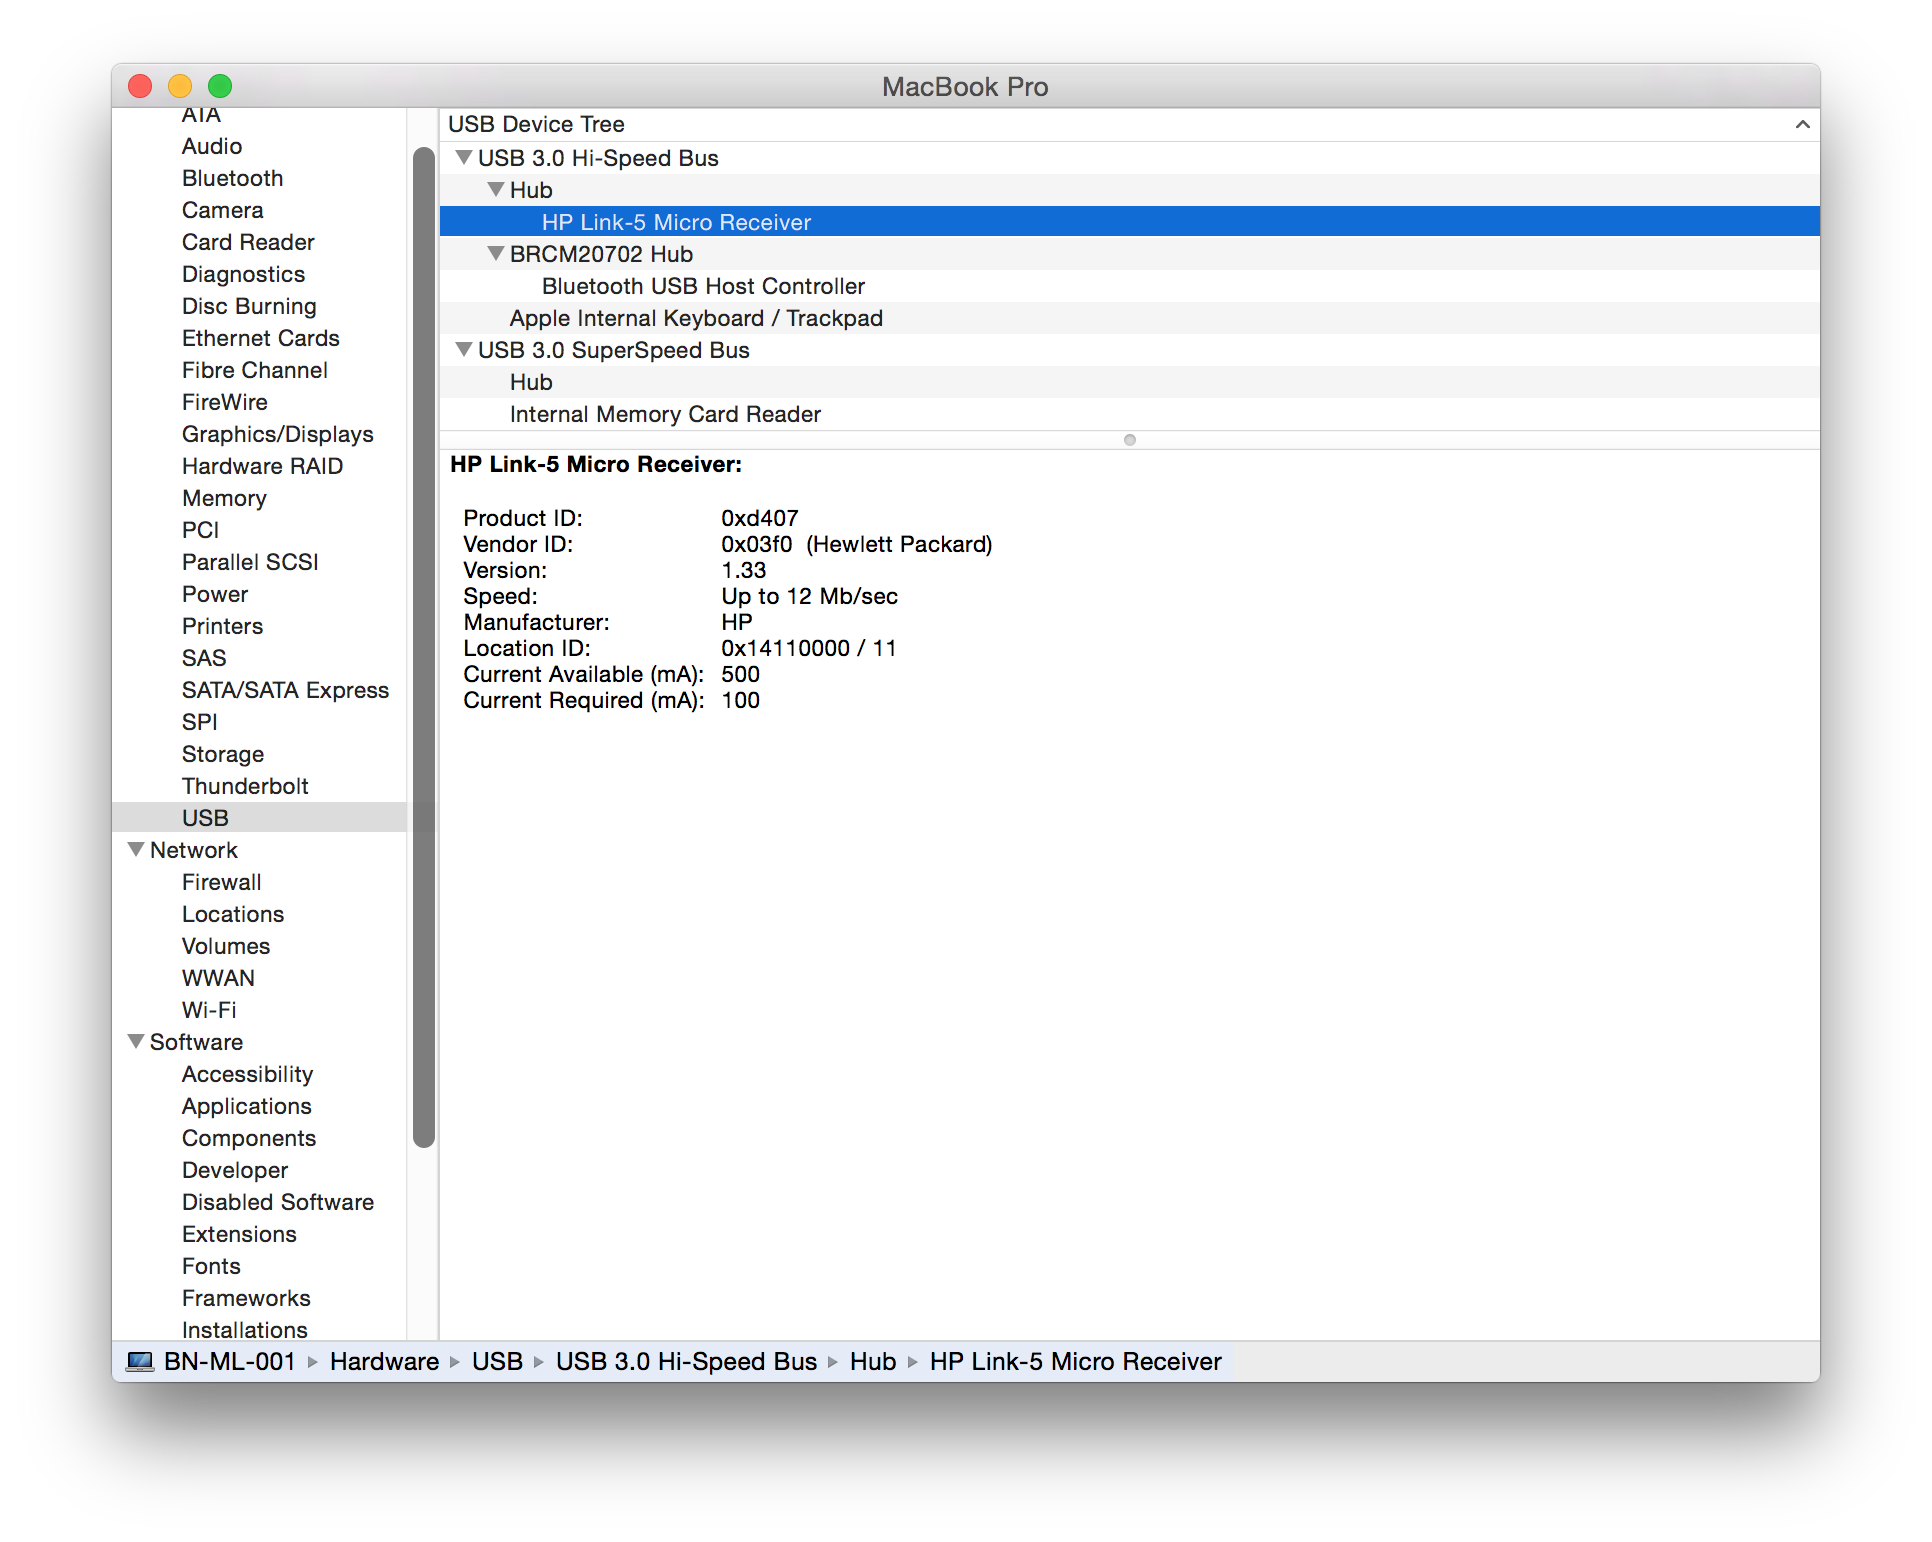The width and height of the screenshot is (1932, 1542).
Task: Click Hardware in the bottom path bar
Action: pos(384,1362)
